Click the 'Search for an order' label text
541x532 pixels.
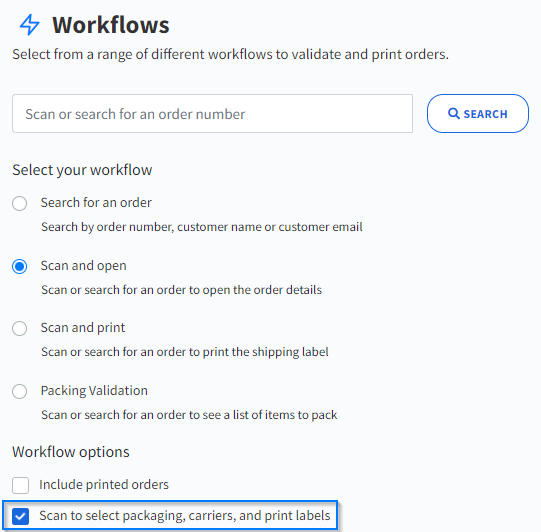click(x=96, y=203)
